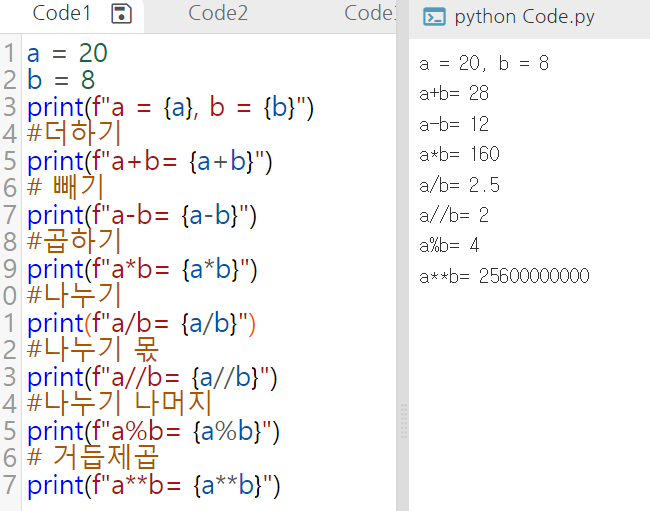This screenshot has width=650, height=511.
Task: Click the comment '#곱하기'
Action: tap(74, 241)
